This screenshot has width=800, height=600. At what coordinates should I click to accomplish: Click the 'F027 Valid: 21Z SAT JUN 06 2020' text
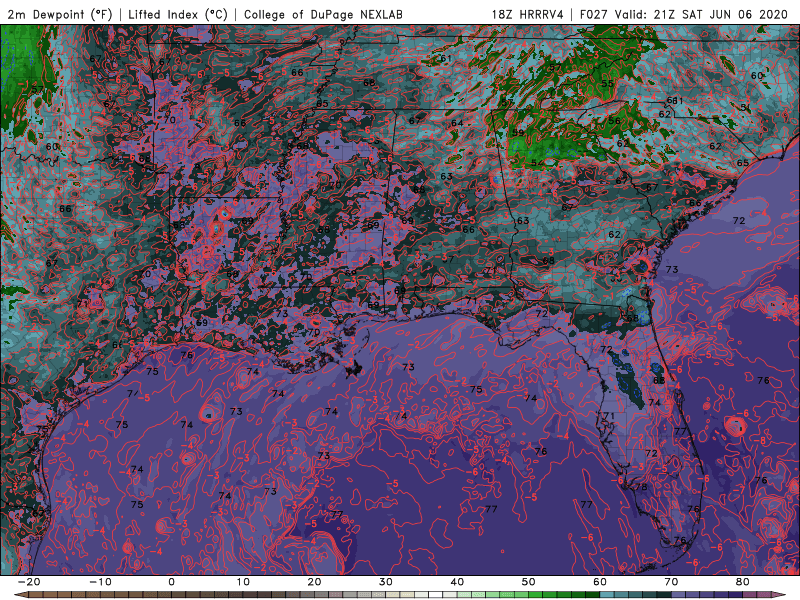point(684,14)
